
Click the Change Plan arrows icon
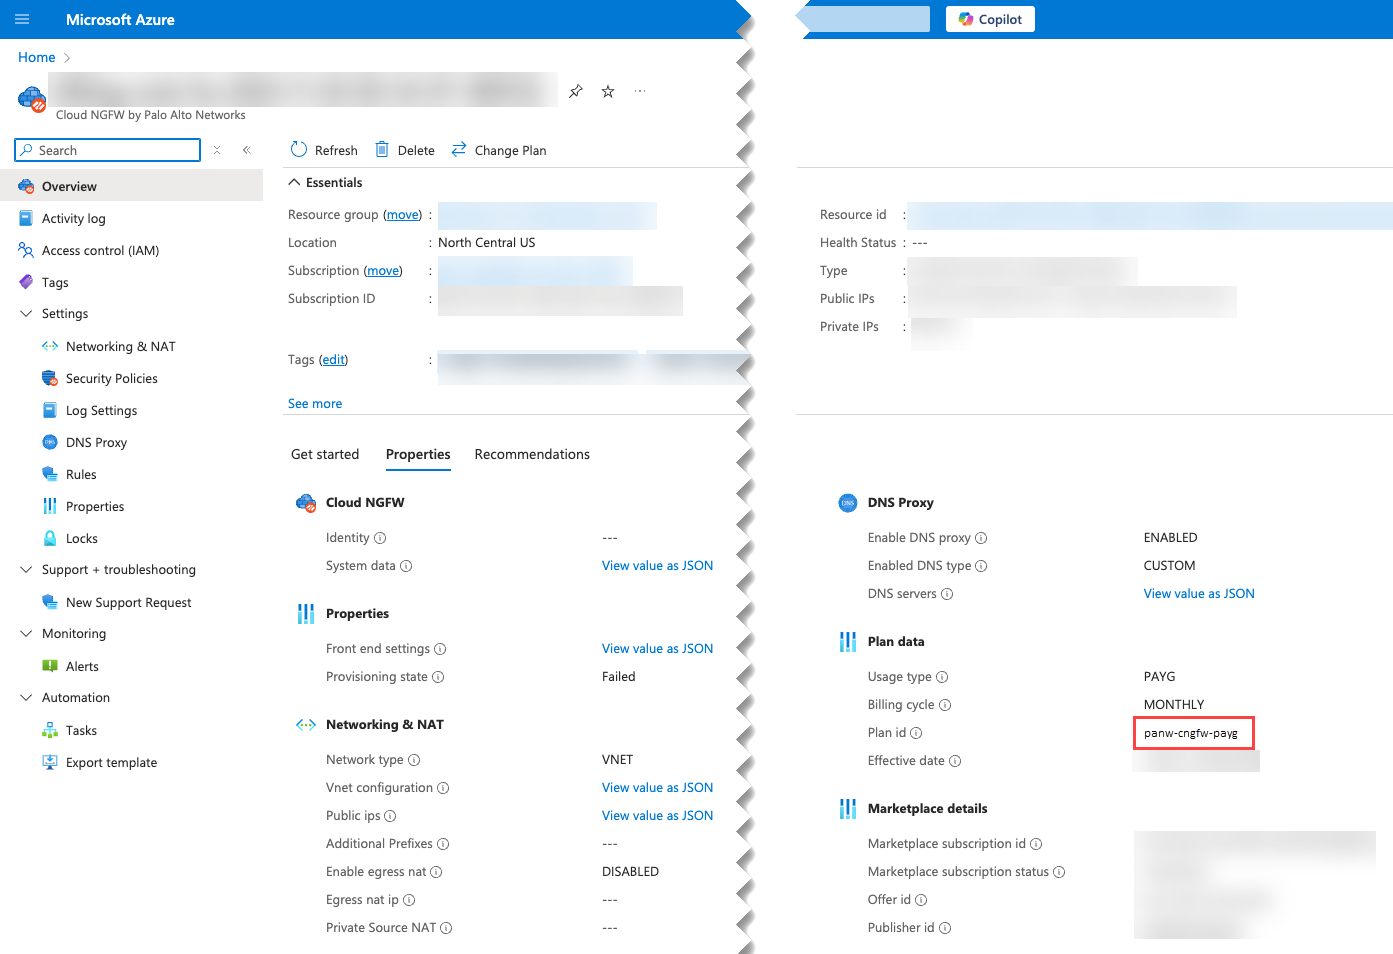pyautogui.click(x=459, y=150)
